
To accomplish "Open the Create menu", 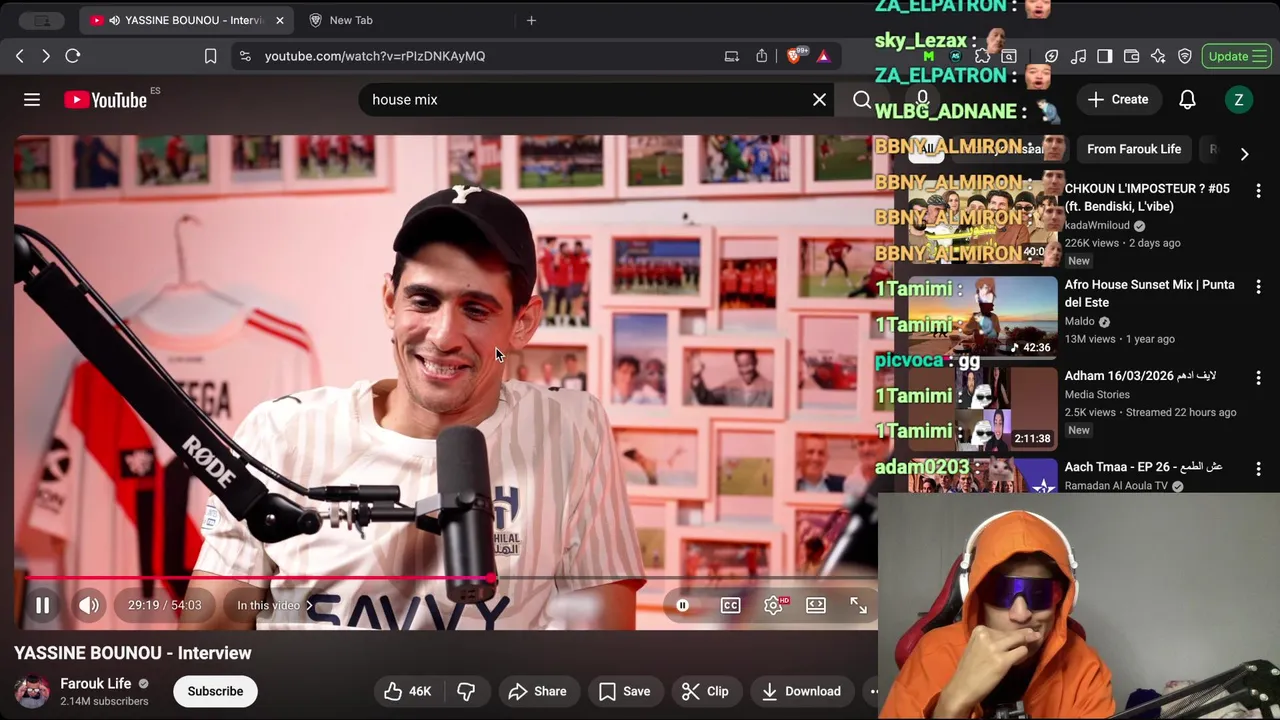I will coord(1118,99).
